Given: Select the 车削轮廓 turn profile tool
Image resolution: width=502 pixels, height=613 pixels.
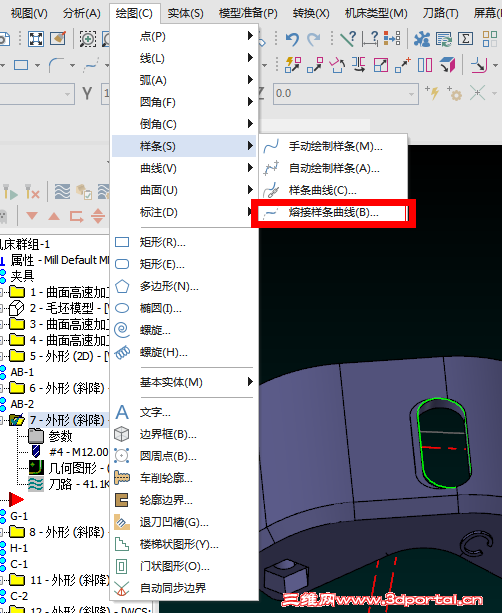Looking at the screenshot, I should click(184, 478).
